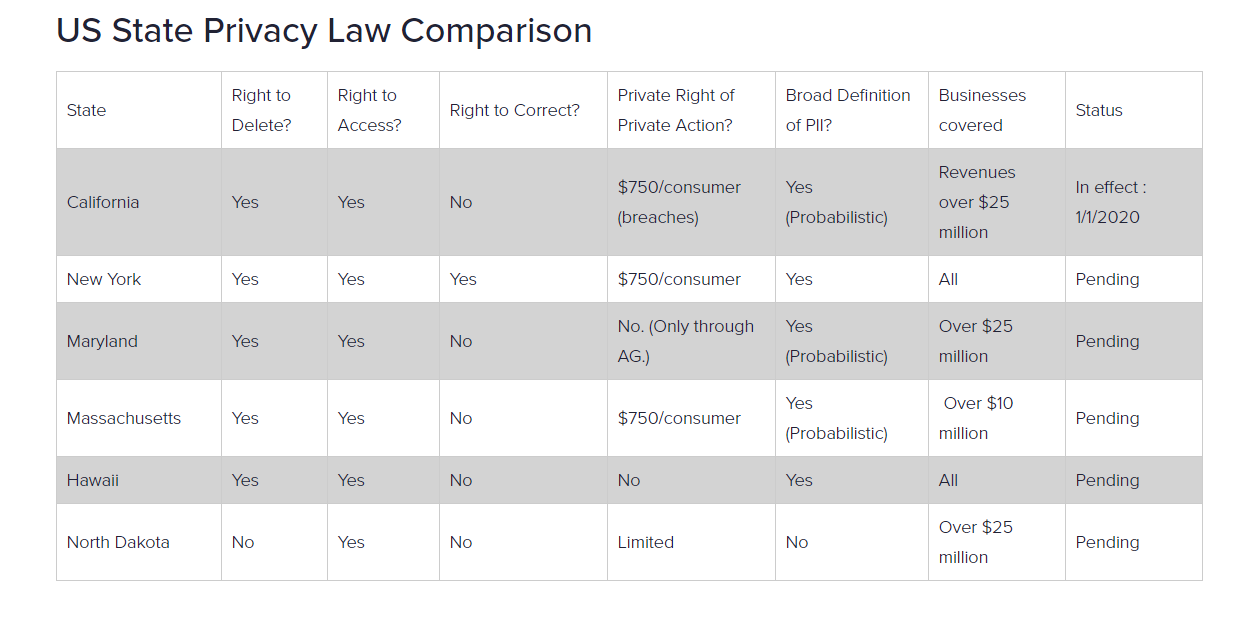The width and height of the screenshot is (1257, 621).
Task: Click New York's Right to Correct Yes cell
Action: point(463,279)
